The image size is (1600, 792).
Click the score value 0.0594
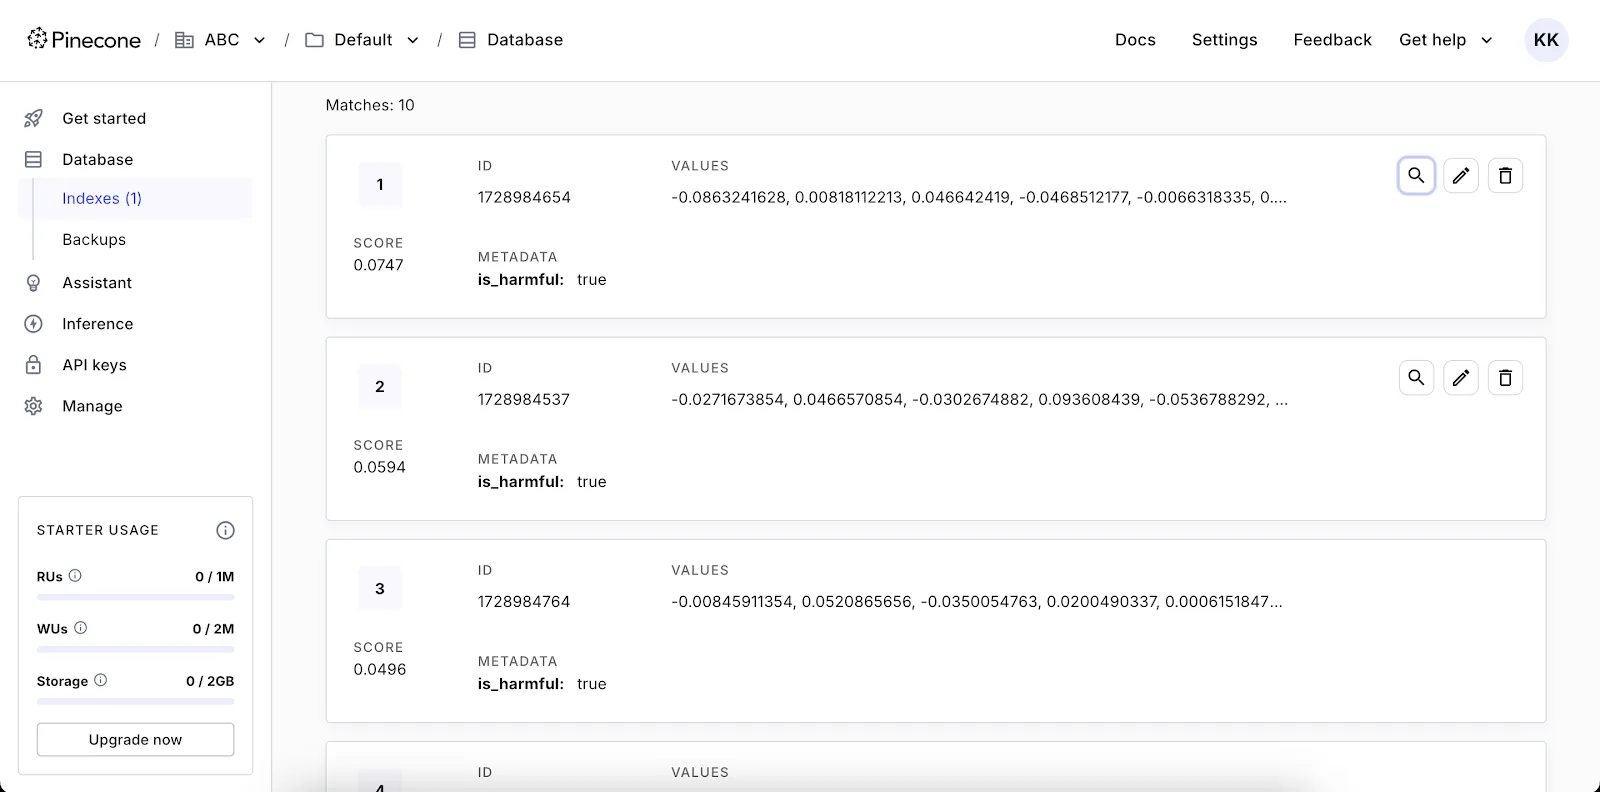[x=379, y=467]
